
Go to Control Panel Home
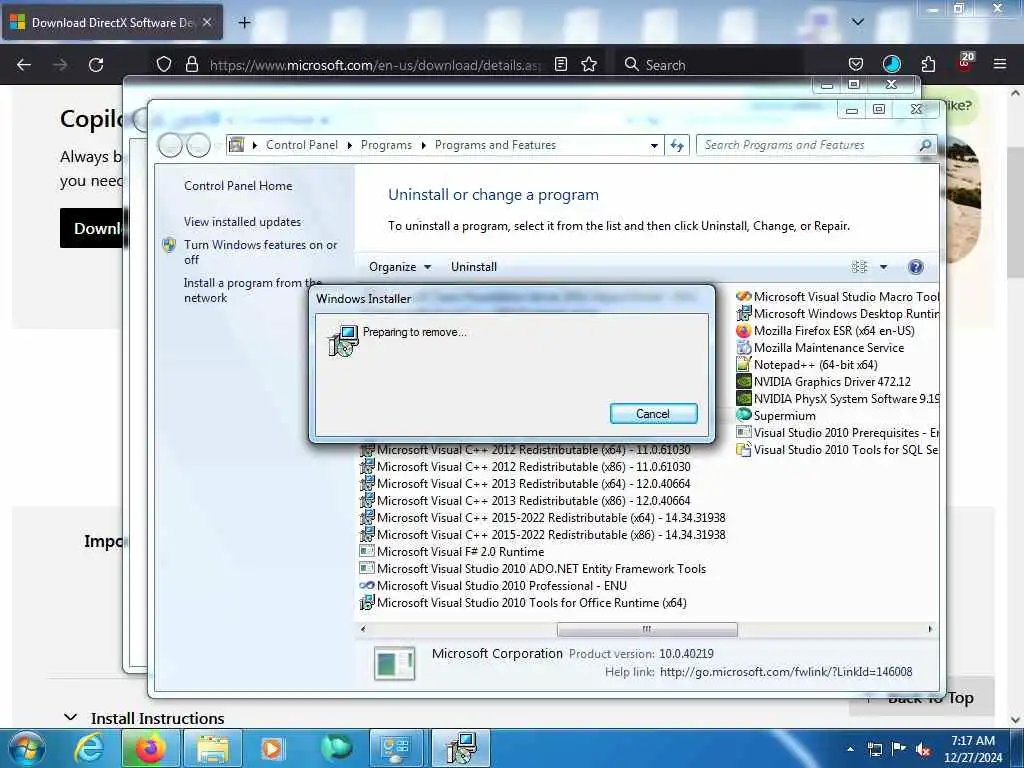pyautogui.click(x=238, y=185)
